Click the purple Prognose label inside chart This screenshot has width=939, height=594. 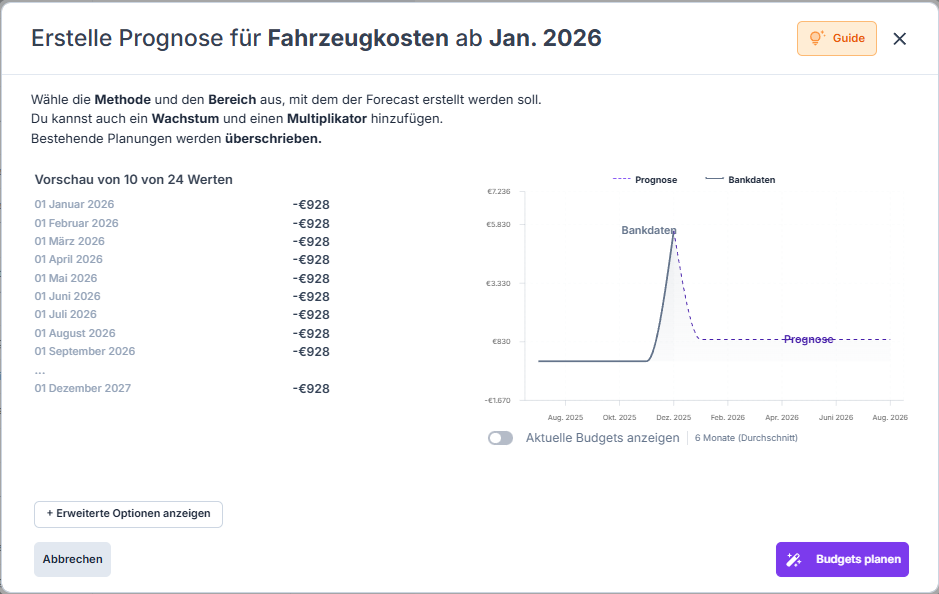click(808, 339)
